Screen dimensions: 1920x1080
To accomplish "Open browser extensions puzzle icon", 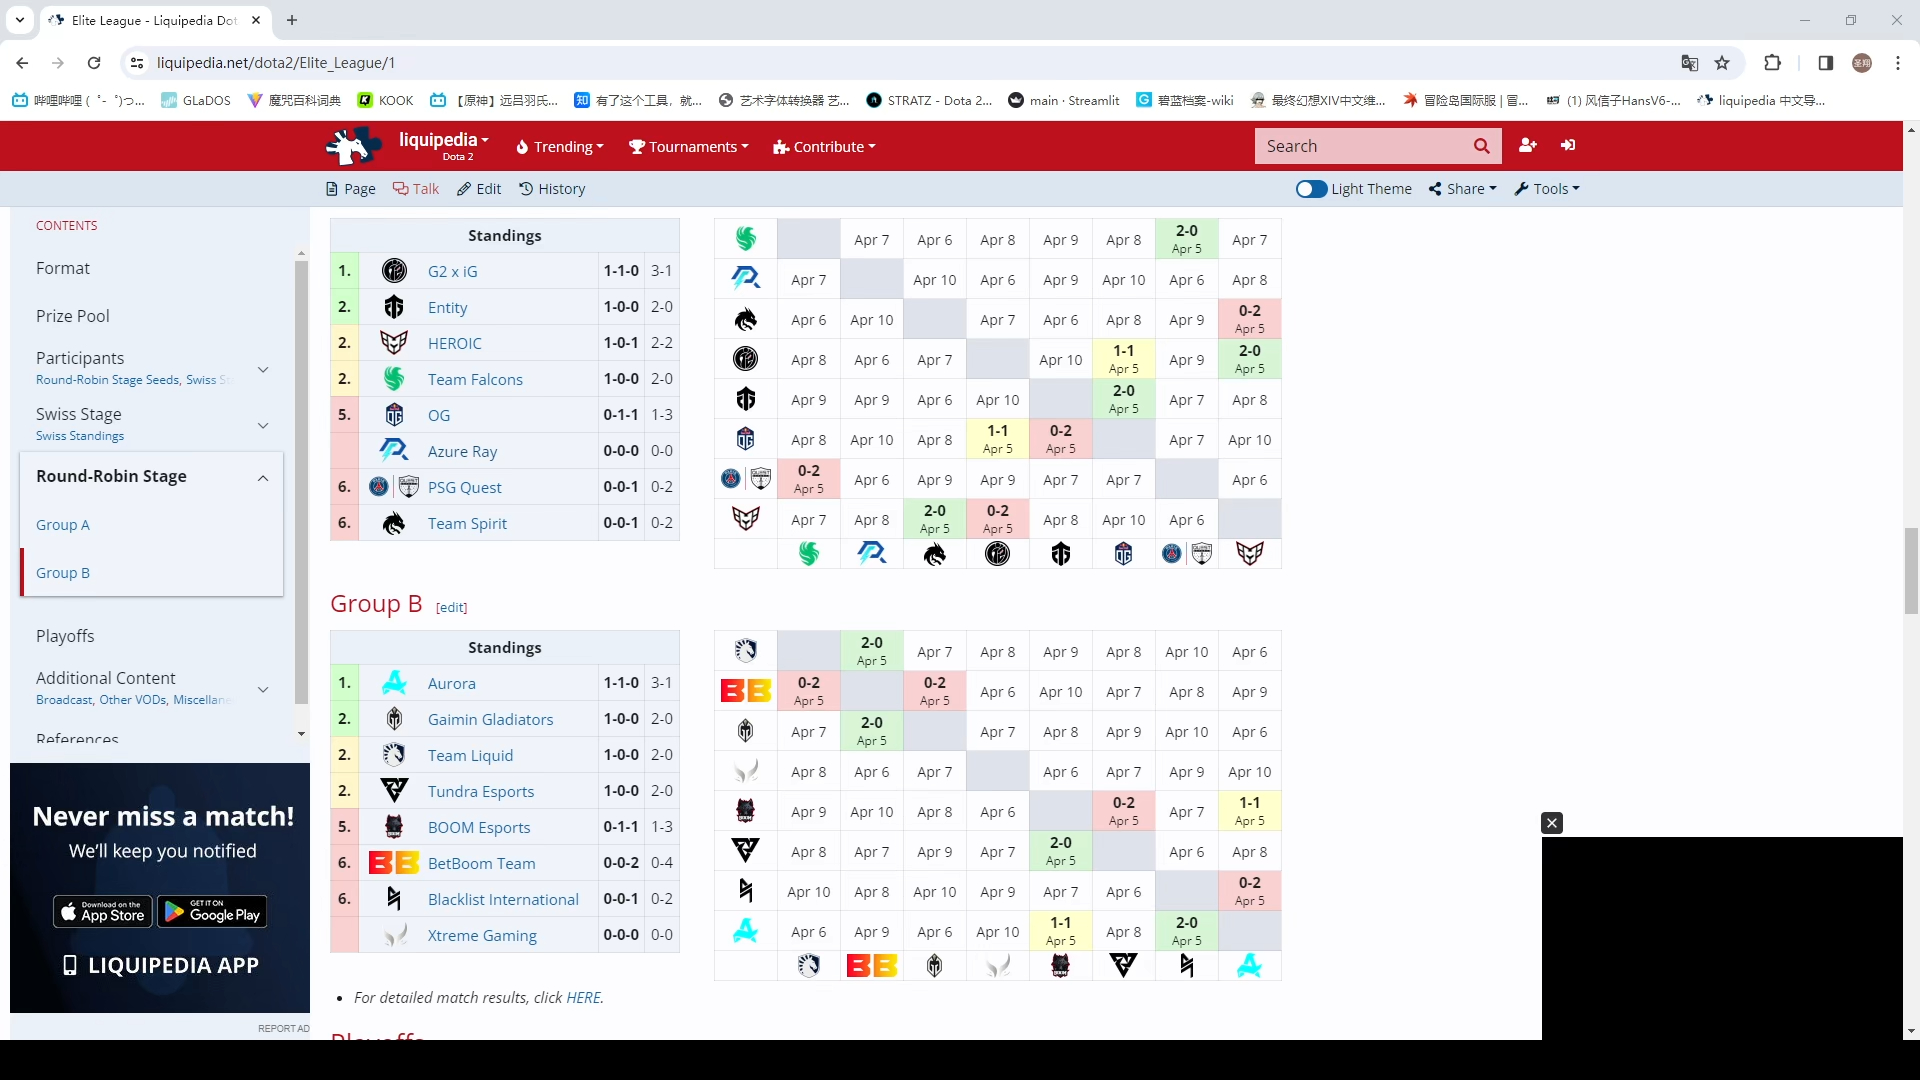I will 1772,63.
